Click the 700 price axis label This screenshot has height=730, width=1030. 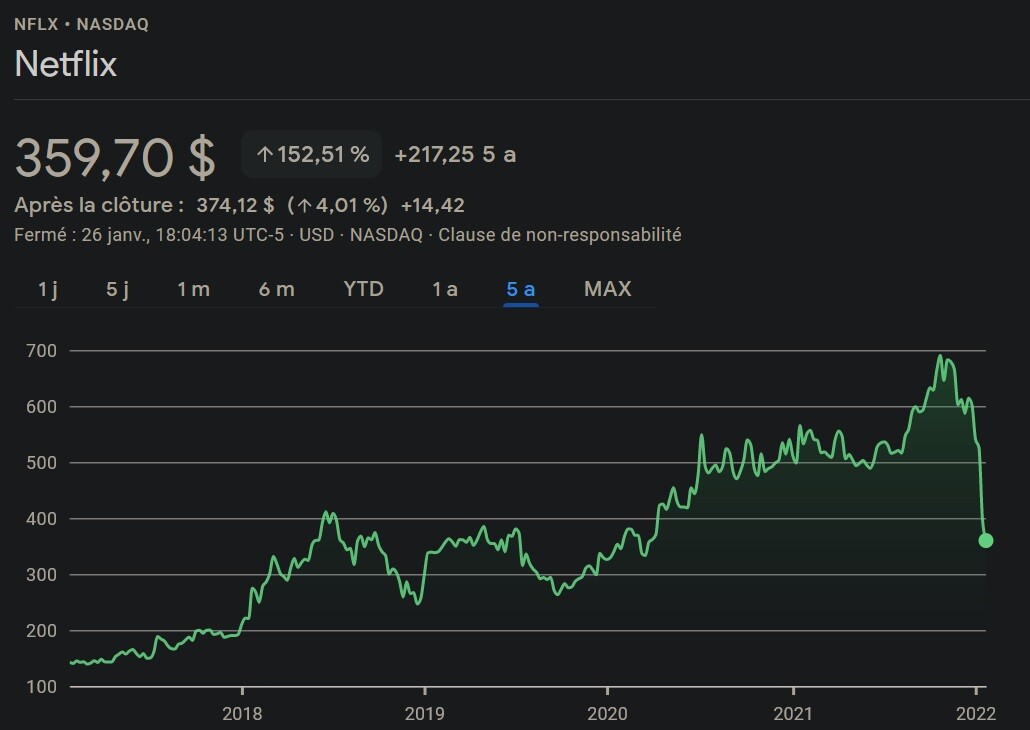[x=41, y=351]
